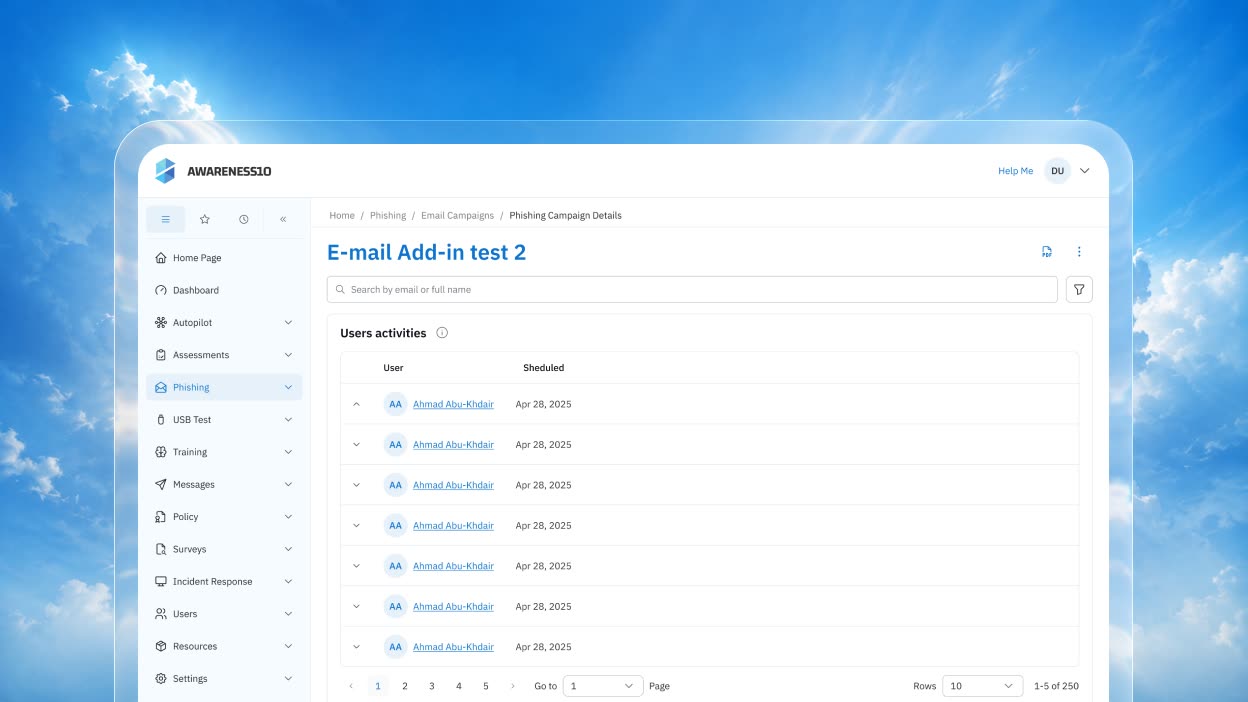Export campaign as PDF icon
1248x702 pixels.
tap(1047, 252)
